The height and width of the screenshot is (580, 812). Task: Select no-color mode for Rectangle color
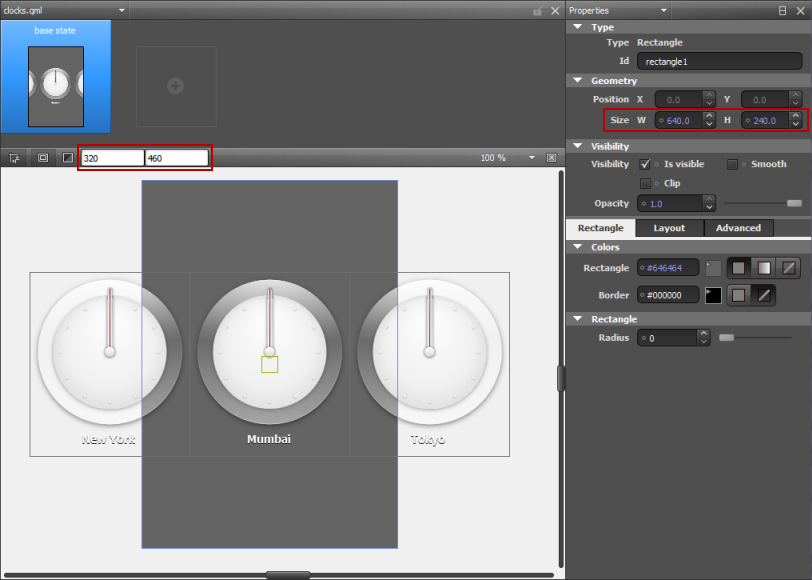point(789,268)
